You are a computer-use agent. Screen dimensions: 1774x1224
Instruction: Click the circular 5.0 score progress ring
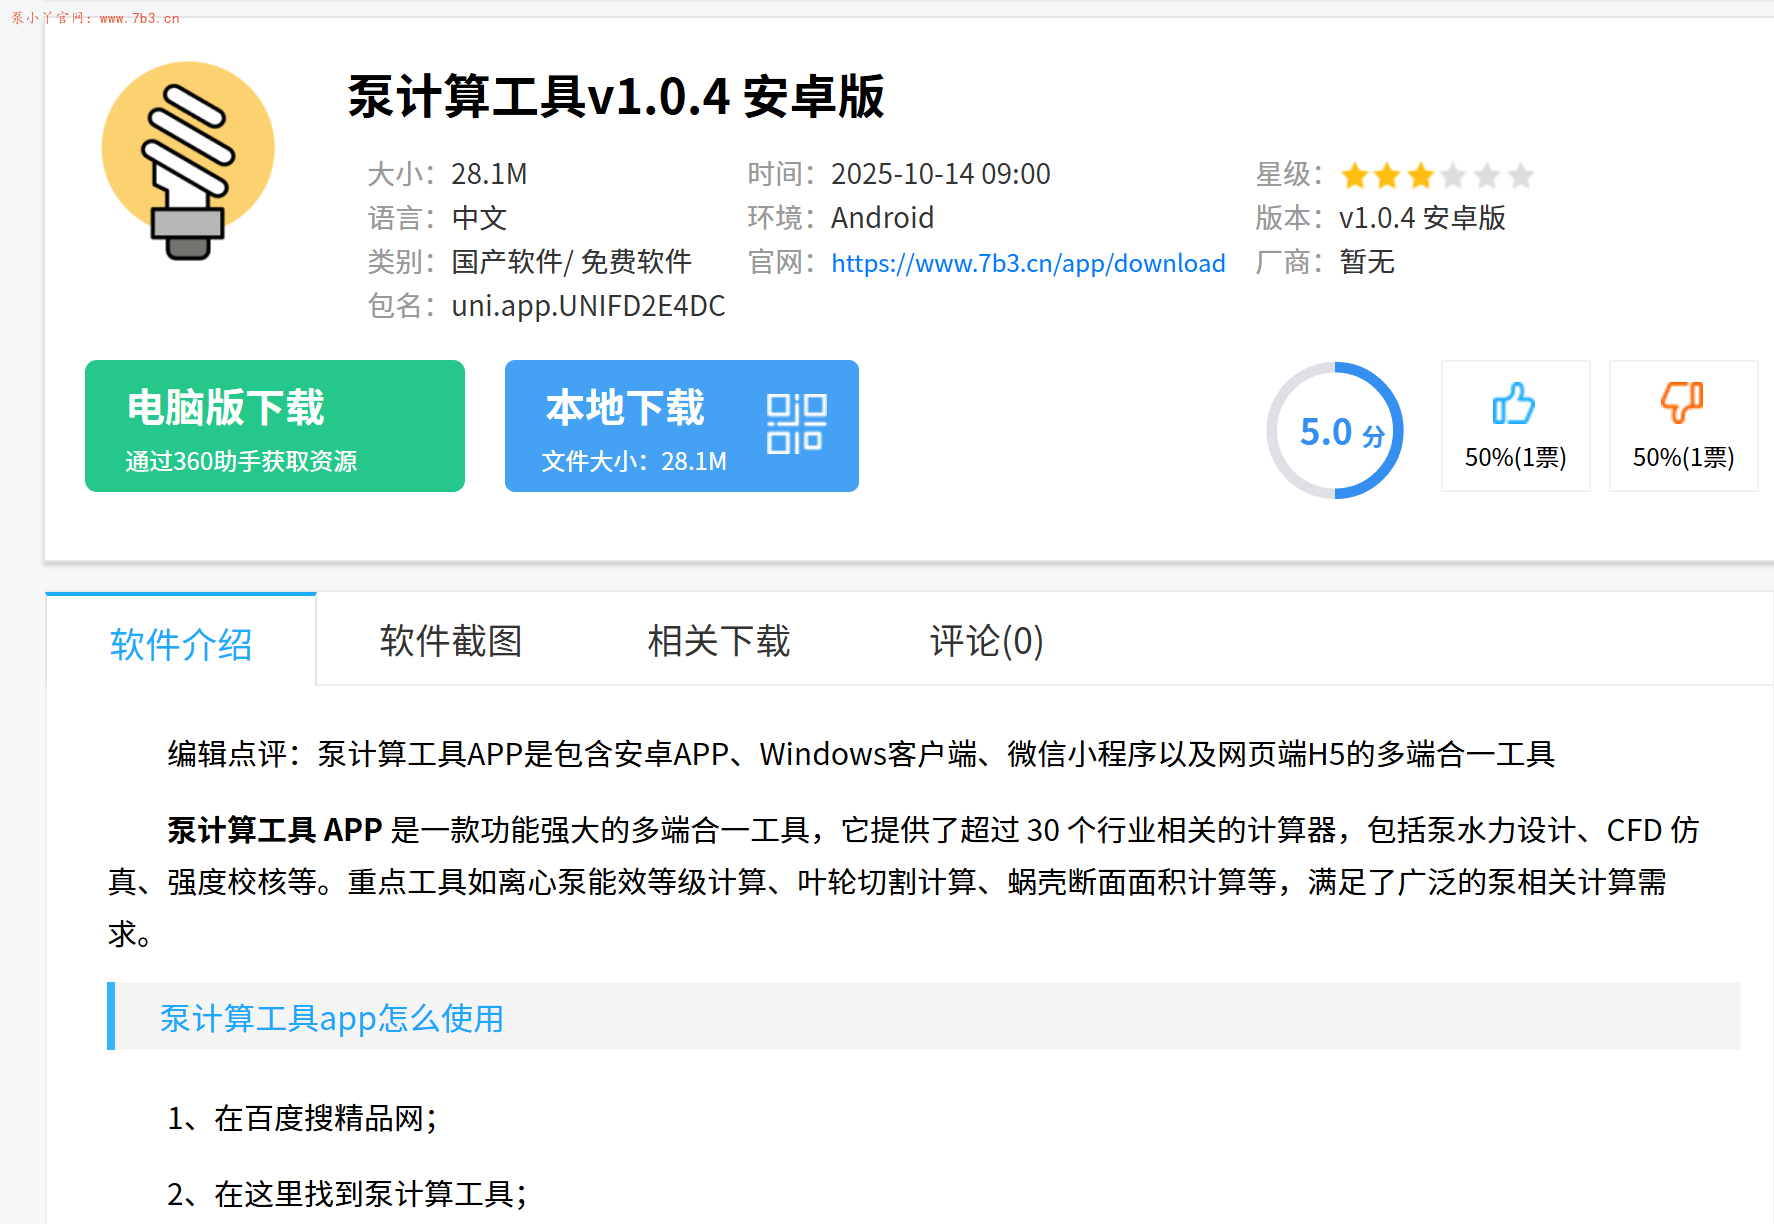(1336, 430)
